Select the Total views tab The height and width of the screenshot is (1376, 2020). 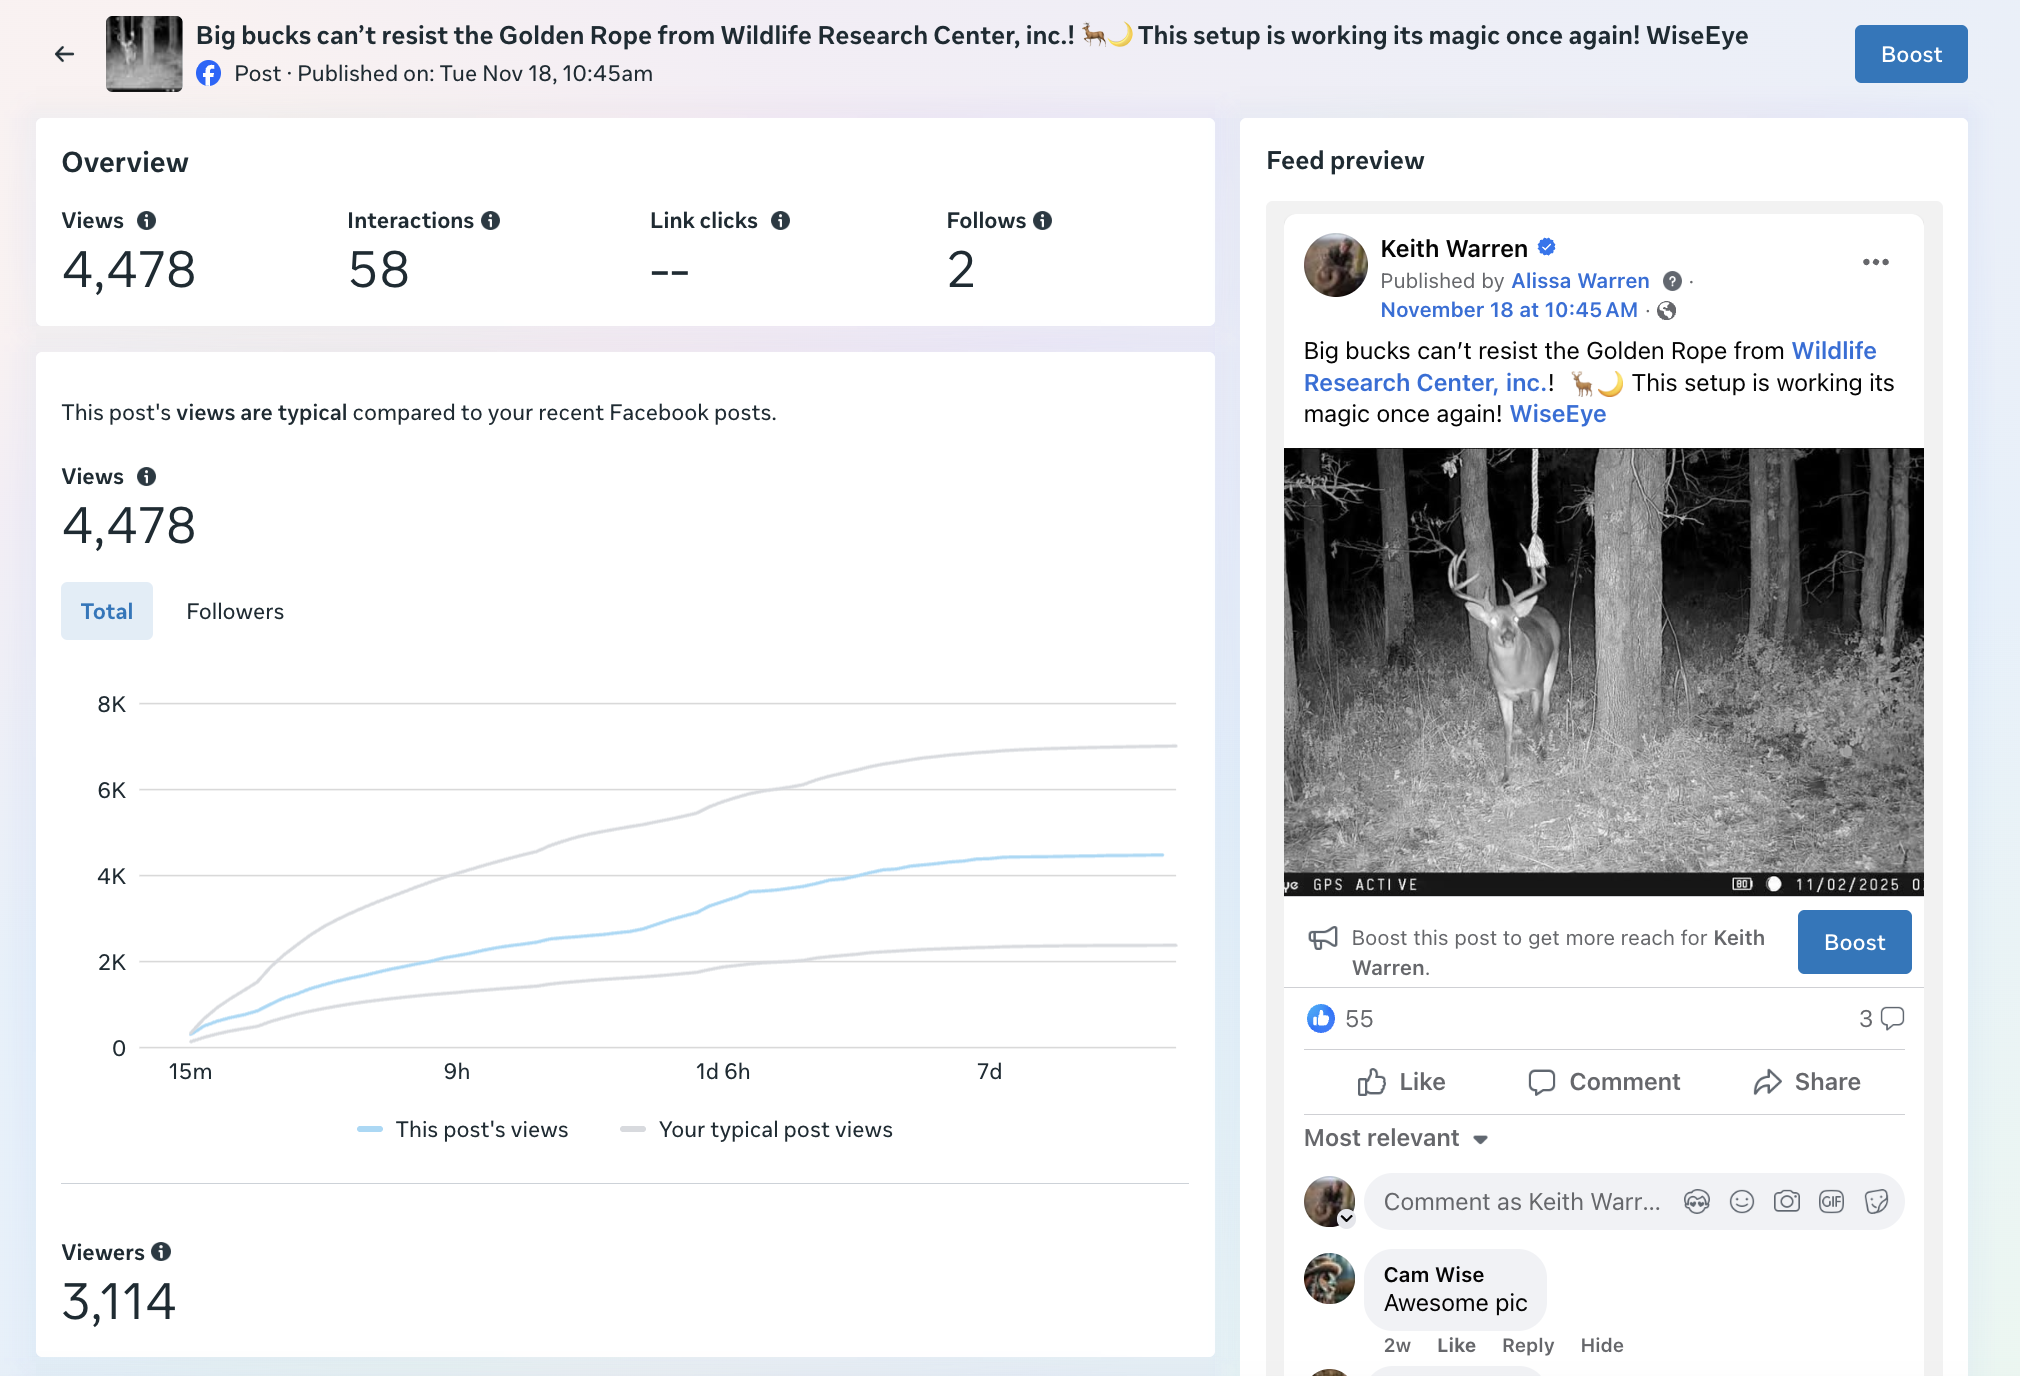(x=107, y=611)
